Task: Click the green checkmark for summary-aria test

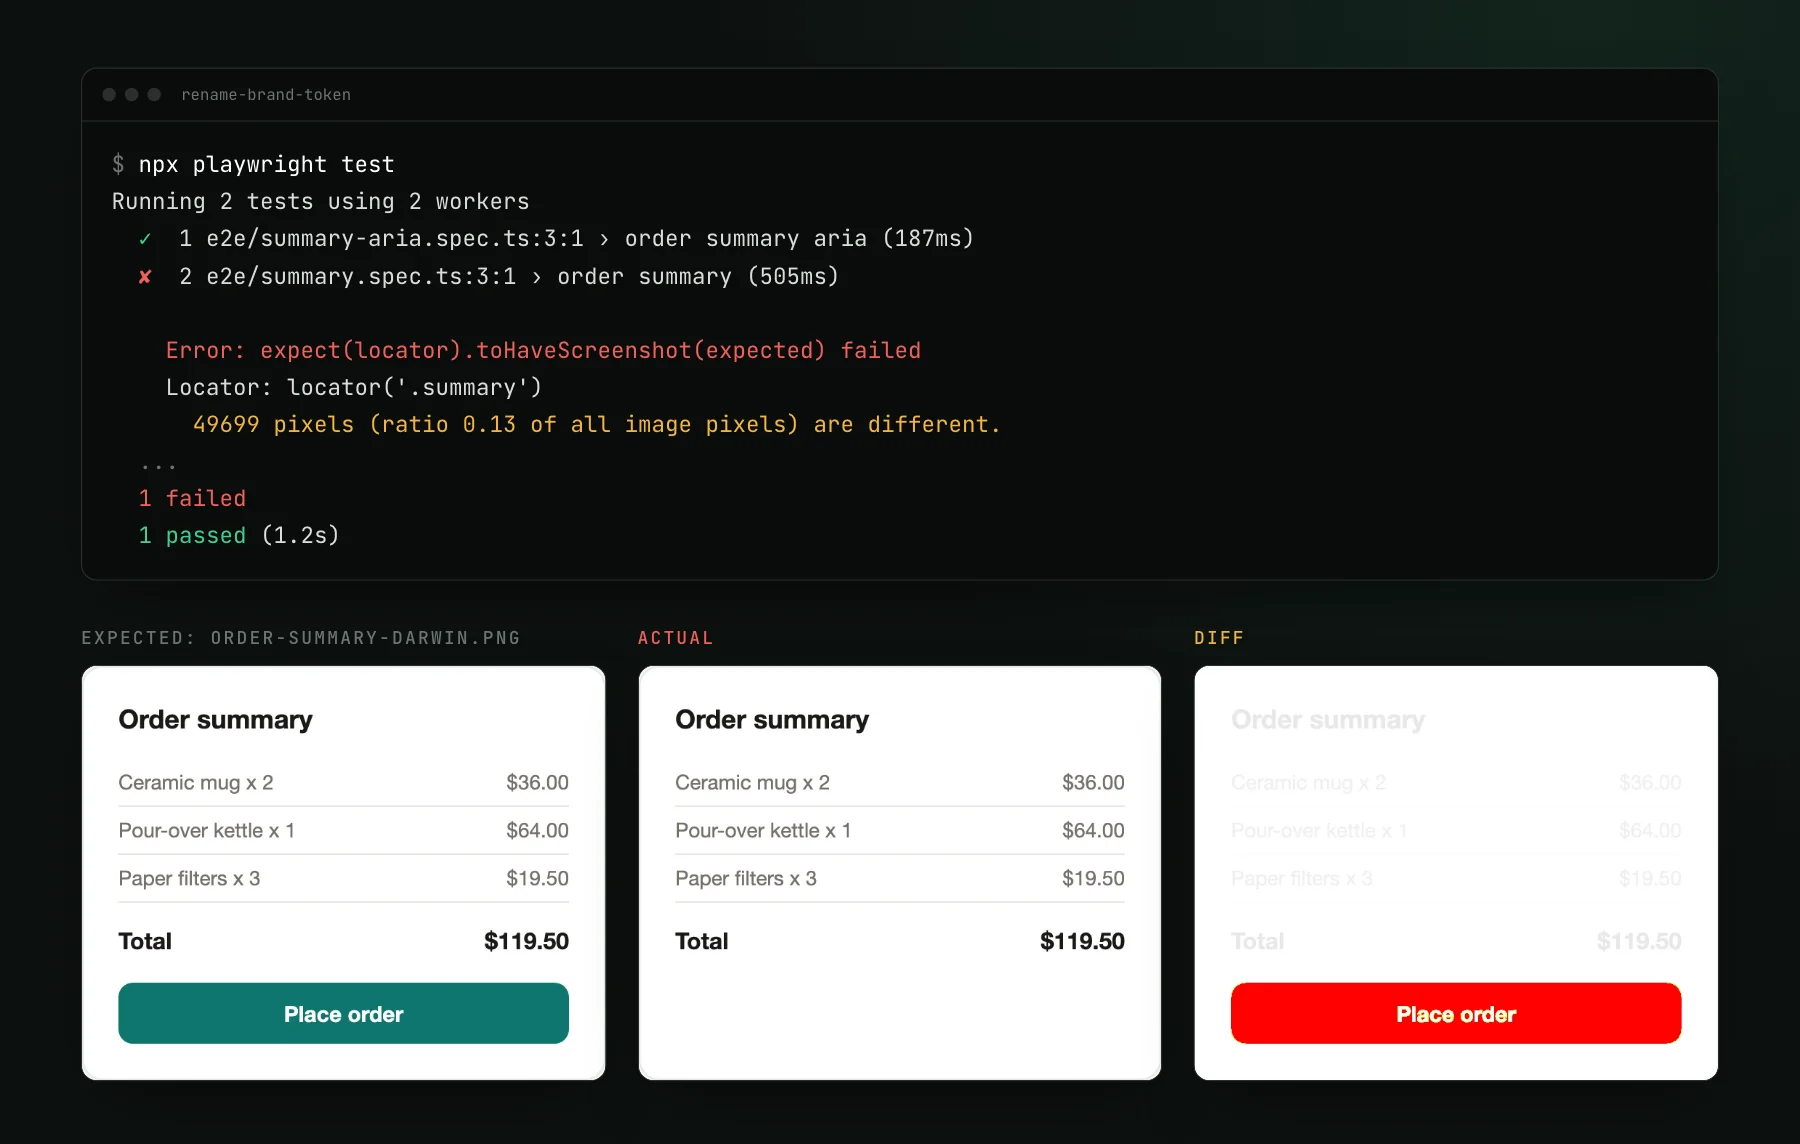Action: tap(145, 239)
